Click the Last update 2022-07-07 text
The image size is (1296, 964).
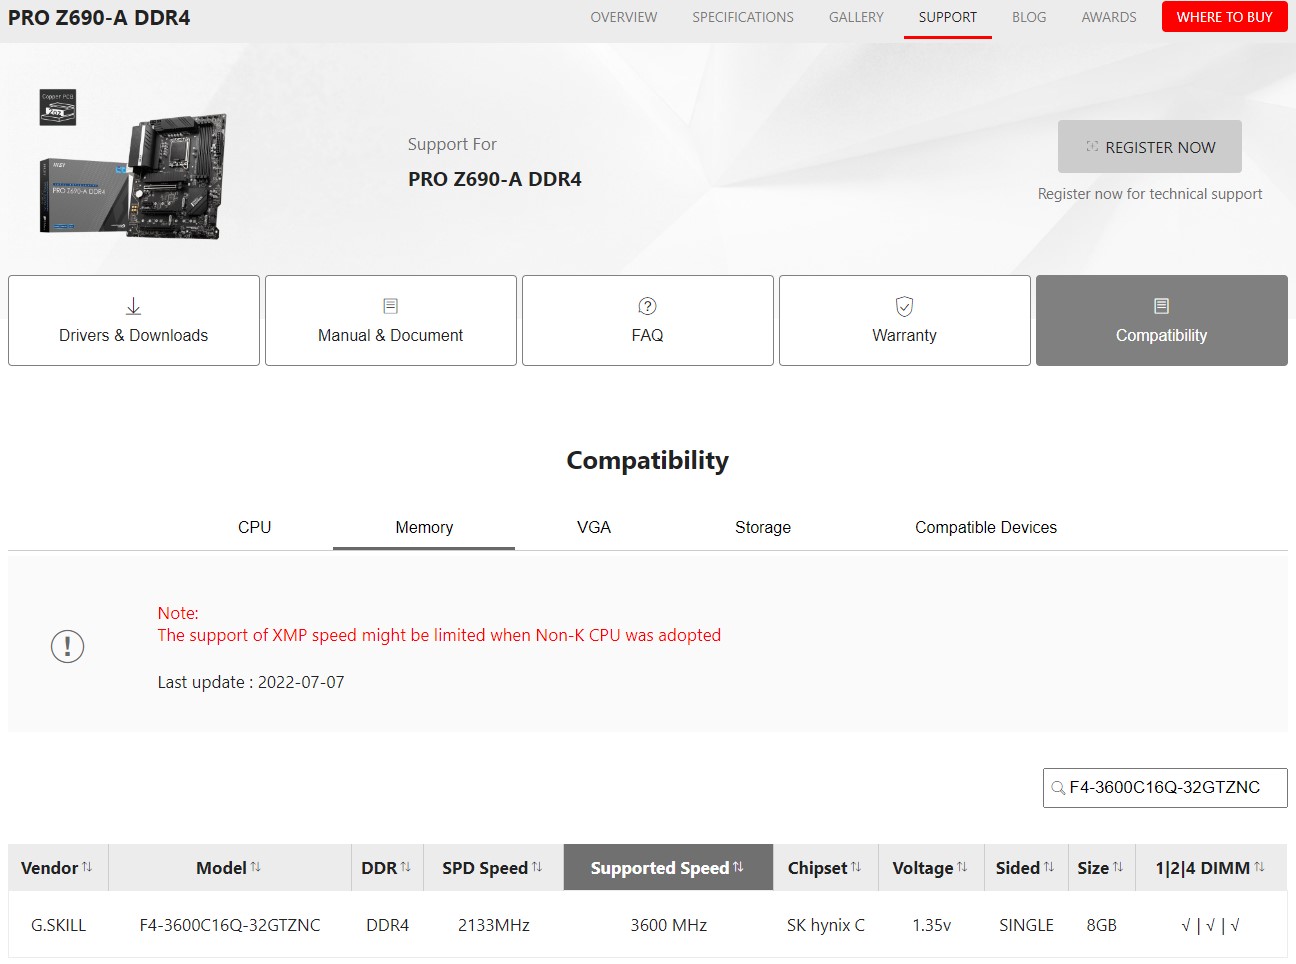point(251,682)
